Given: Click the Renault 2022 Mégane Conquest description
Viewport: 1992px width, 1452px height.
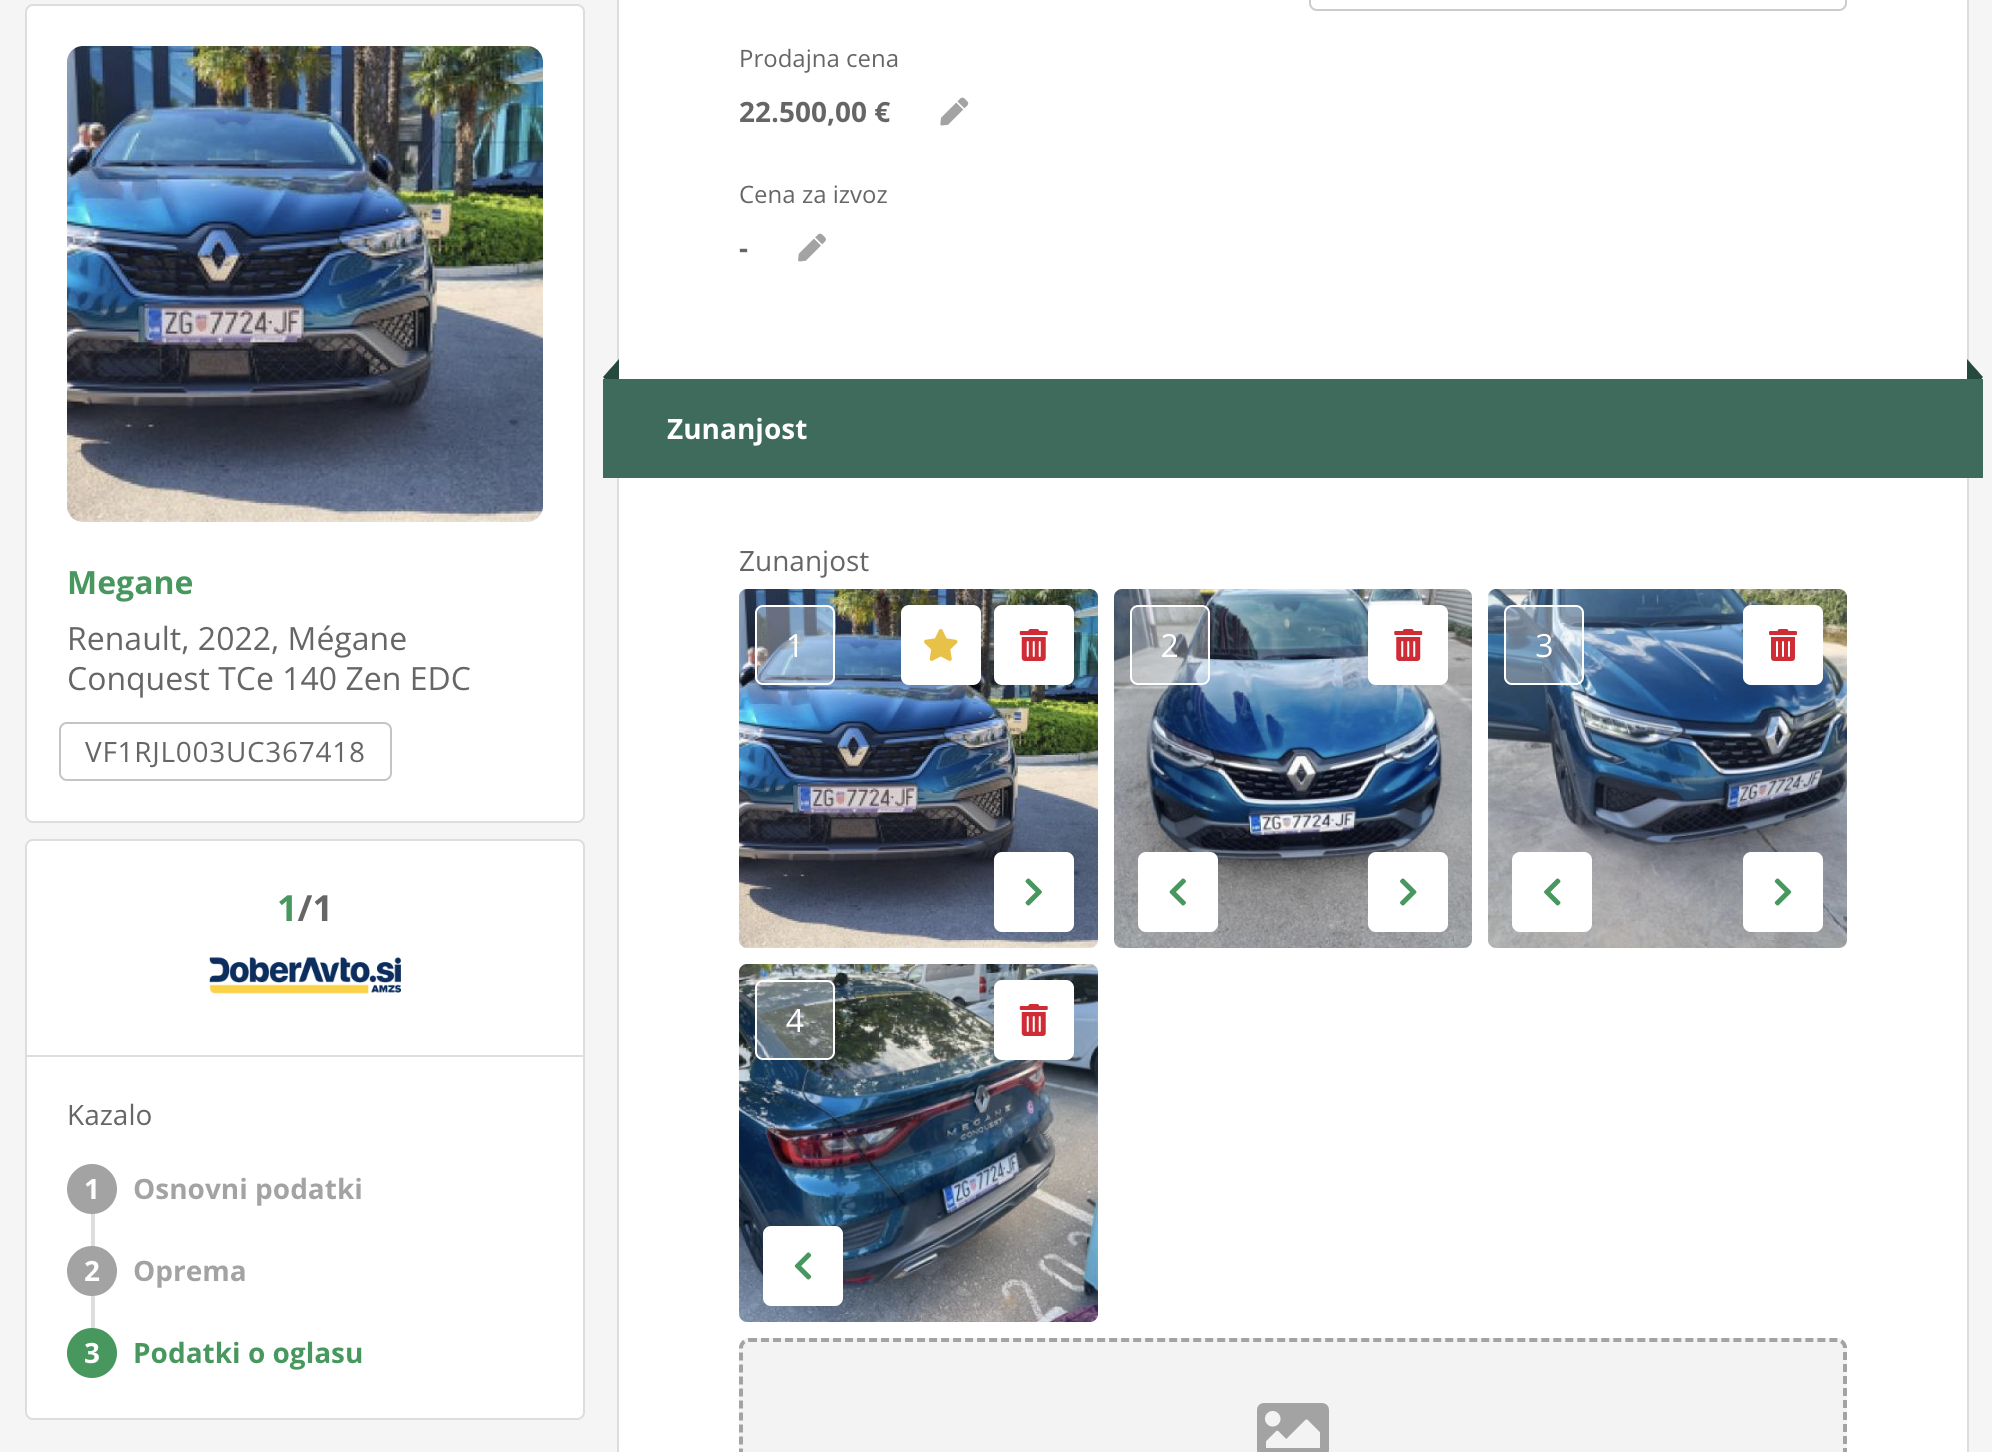Looking at the screenshot, I should 269,658.
